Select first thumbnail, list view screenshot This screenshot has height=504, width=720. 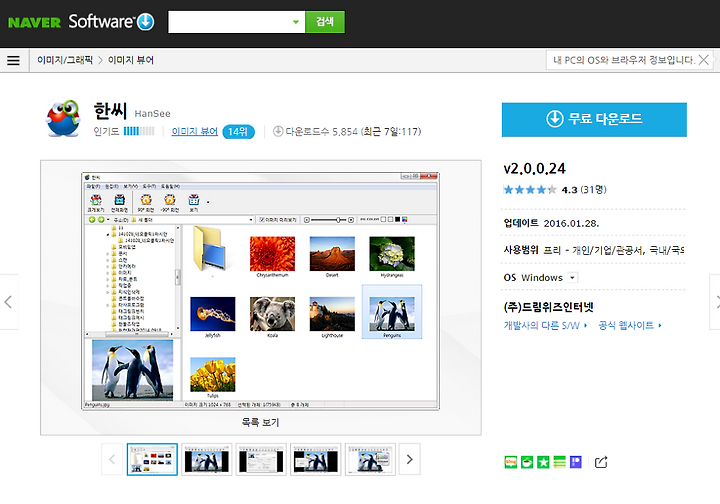[x=152, y=459]
